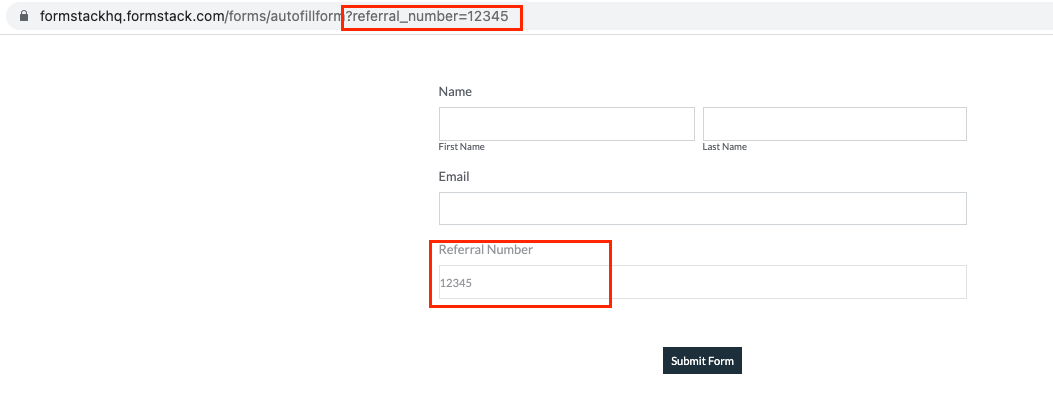Viewport: 1053px width, 403px height.
Task: Focus the Last Name input box
Action: pyautogui.click(x=834, y=124)
